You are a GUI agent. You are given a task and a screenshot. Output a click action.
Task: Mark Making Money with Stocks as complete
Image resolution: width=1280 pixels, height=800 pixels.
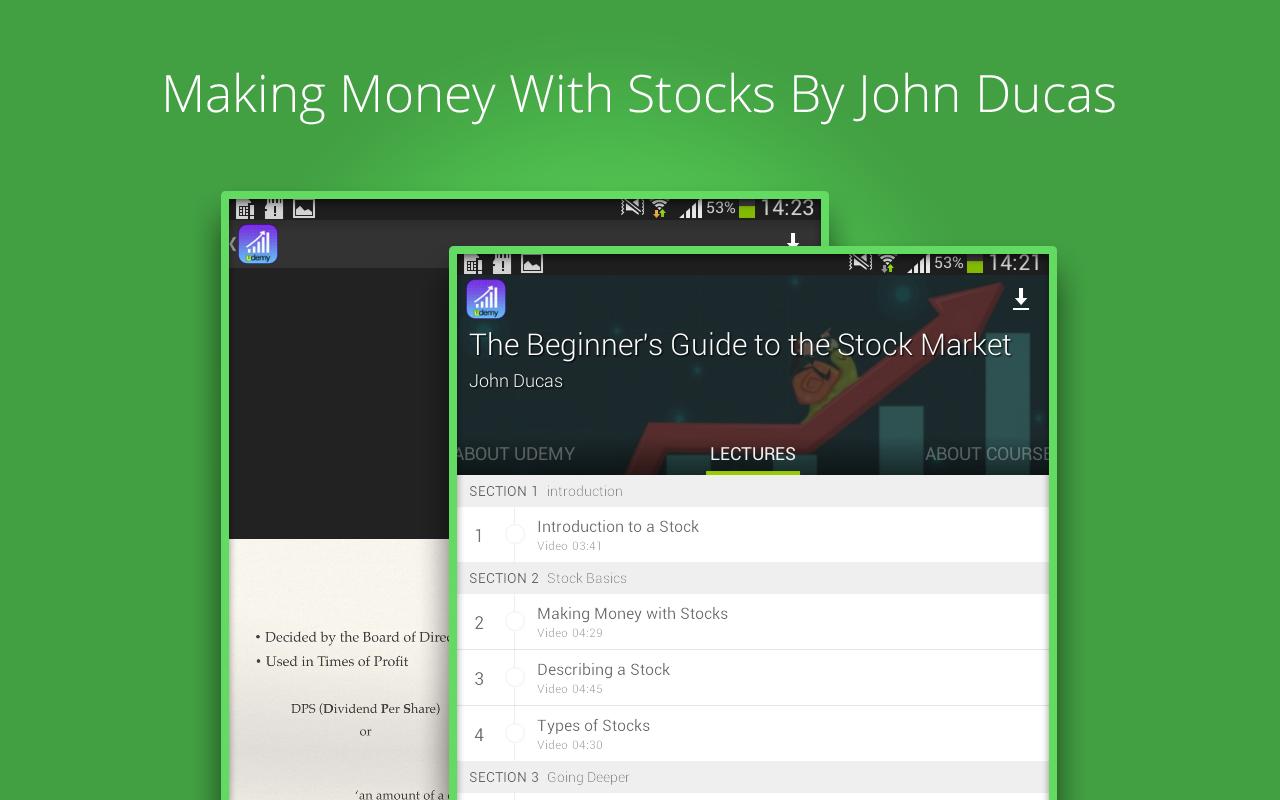(517, 621)
